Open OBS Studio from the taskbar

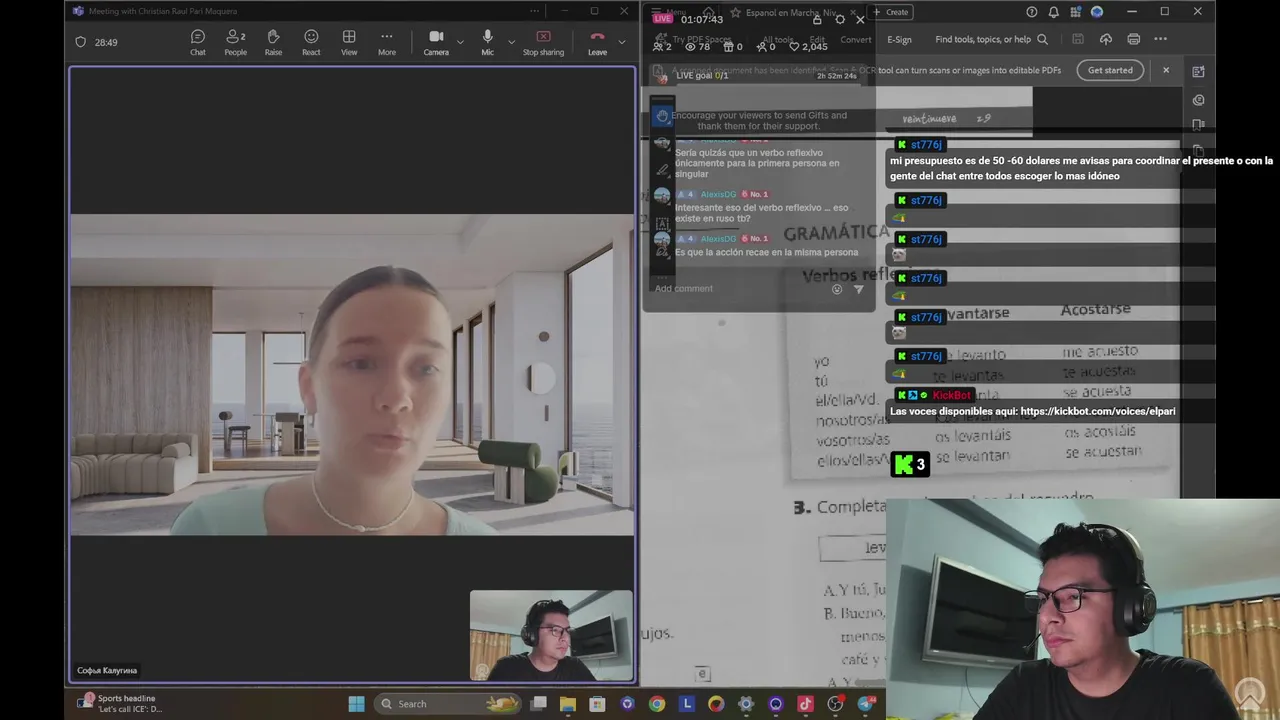click(835, 704)
